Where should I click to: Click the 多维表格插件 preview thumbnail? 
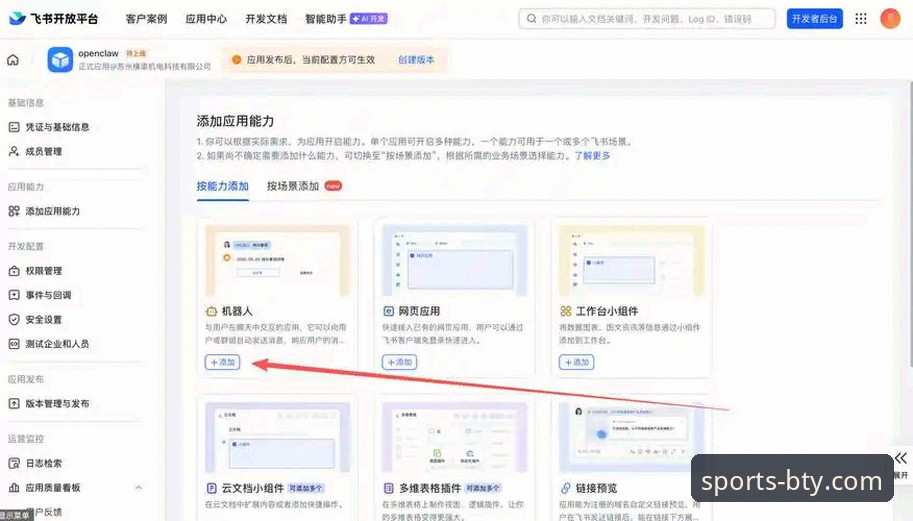pyautogui.click(x=454, y=437)
